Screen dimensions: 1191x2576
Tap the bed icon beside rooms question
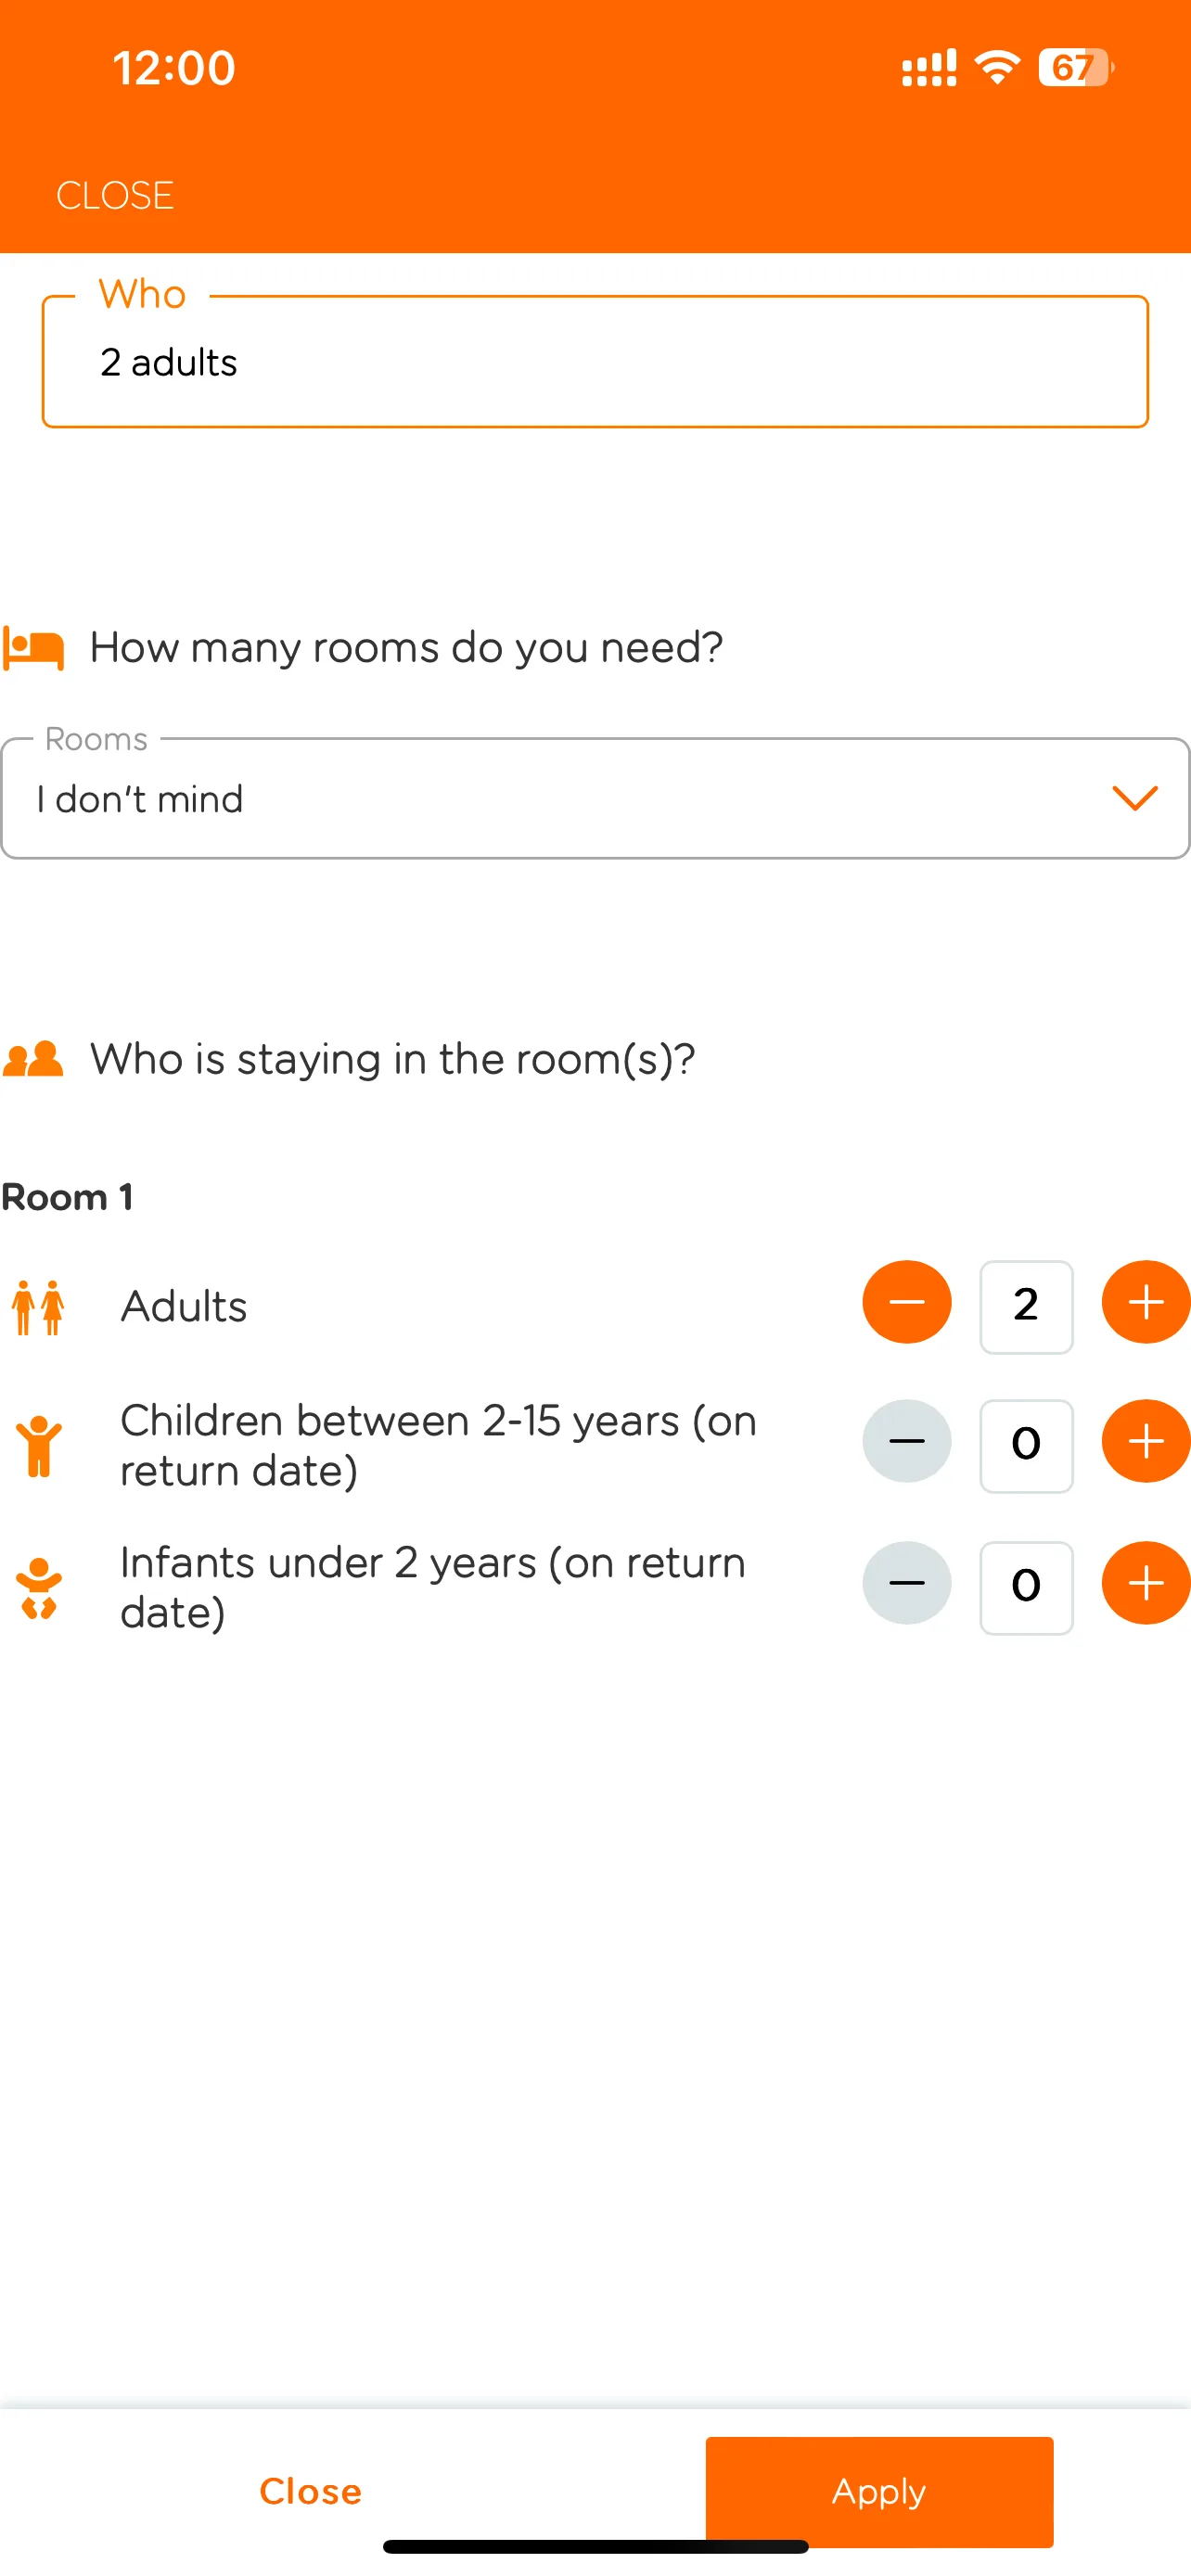(34, 648)
